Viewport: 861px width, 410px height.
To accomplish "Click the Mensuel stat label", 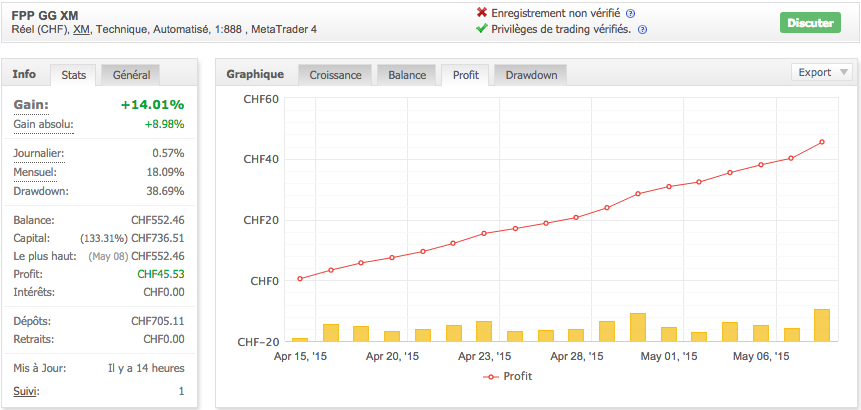I will pyautogui.click(x=35, y=172).
